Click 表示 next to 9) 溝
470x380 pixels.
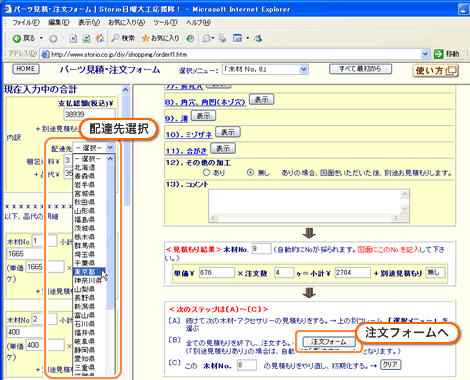click(203, 116)
